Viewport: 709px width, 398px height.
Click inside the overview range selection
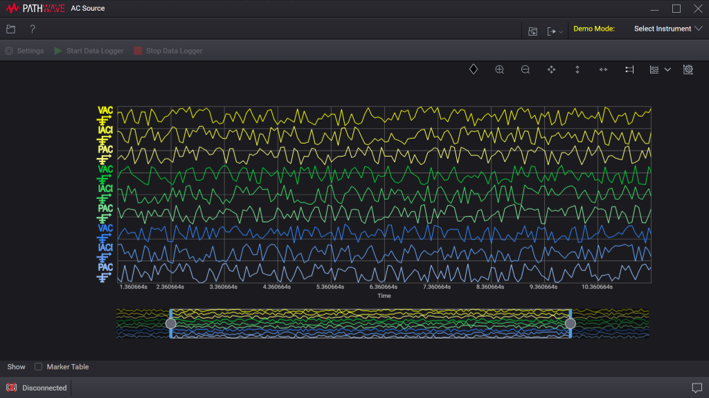tap(370, 323)
